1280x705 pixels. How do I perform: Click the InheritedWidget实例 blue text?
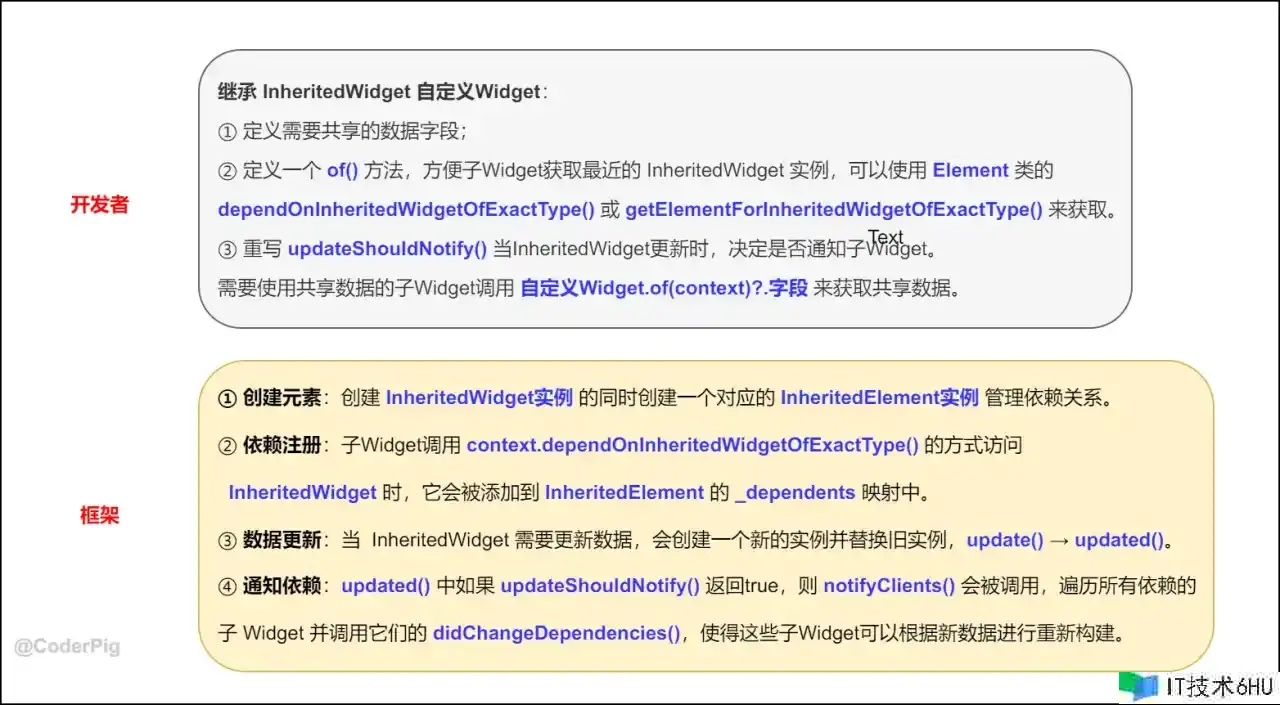479,397
